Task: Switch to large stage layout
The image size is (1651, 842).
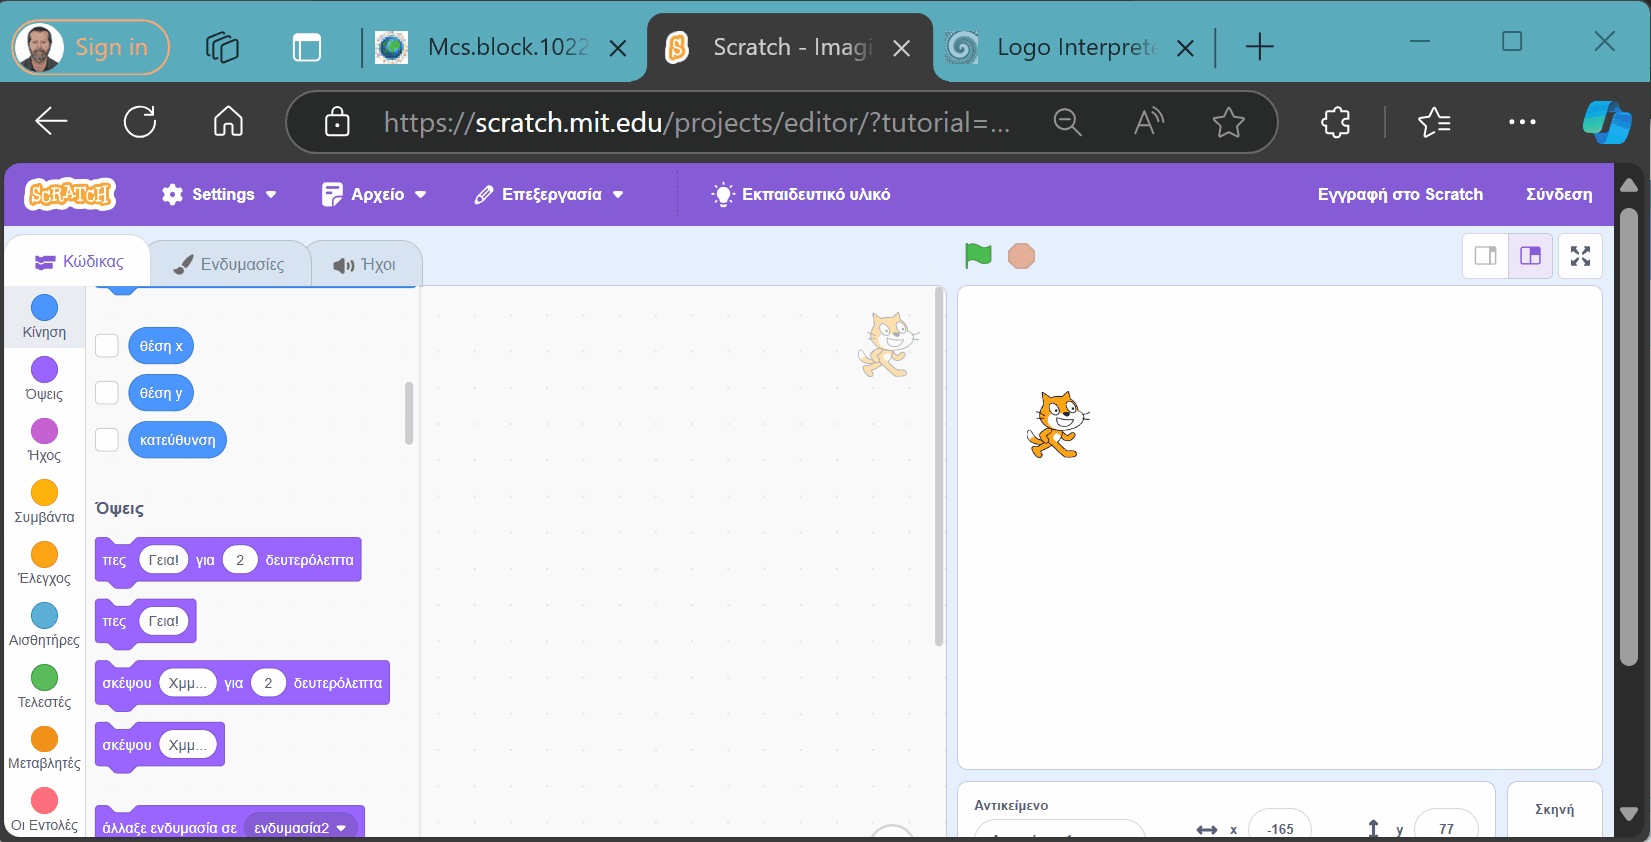Action: click(x=1530, y=256)
